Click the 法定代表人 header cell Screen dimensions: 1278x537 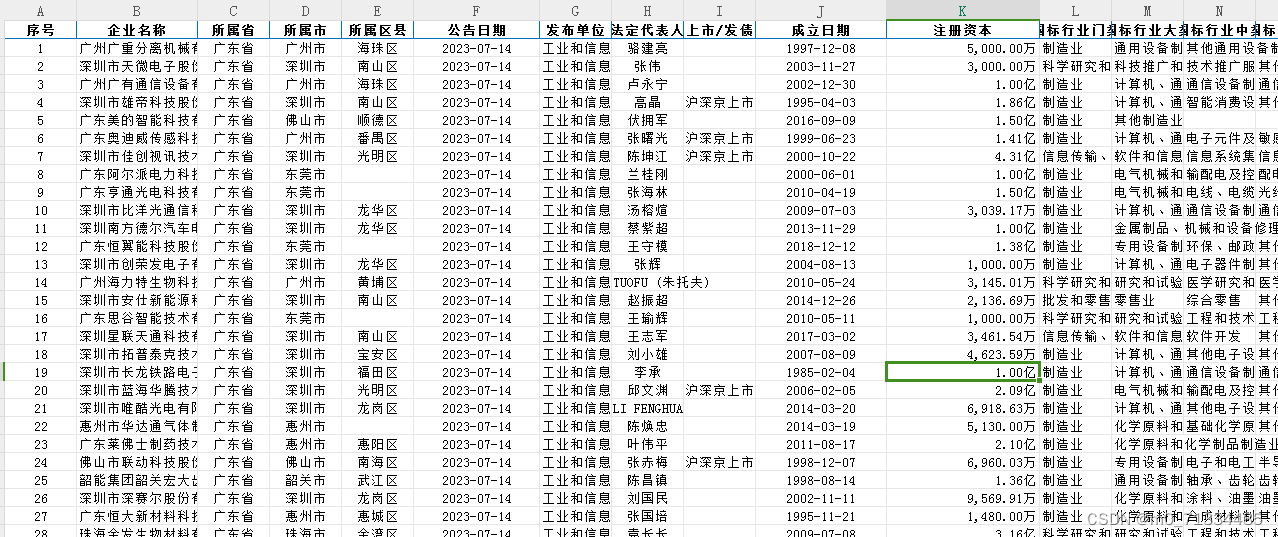tap(648, 30)
